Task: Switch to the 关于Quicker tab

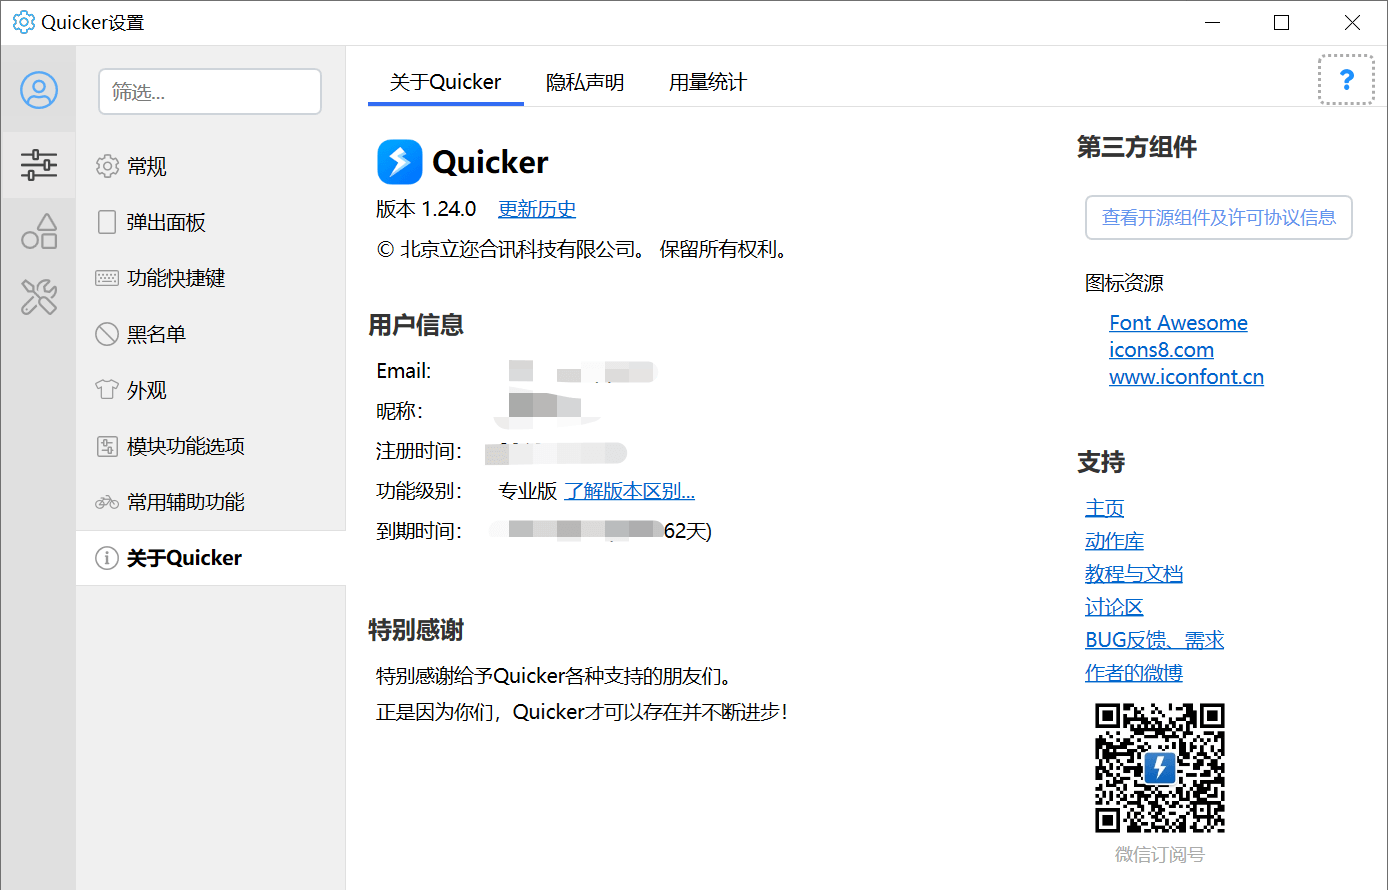Action: coord(445,82)
